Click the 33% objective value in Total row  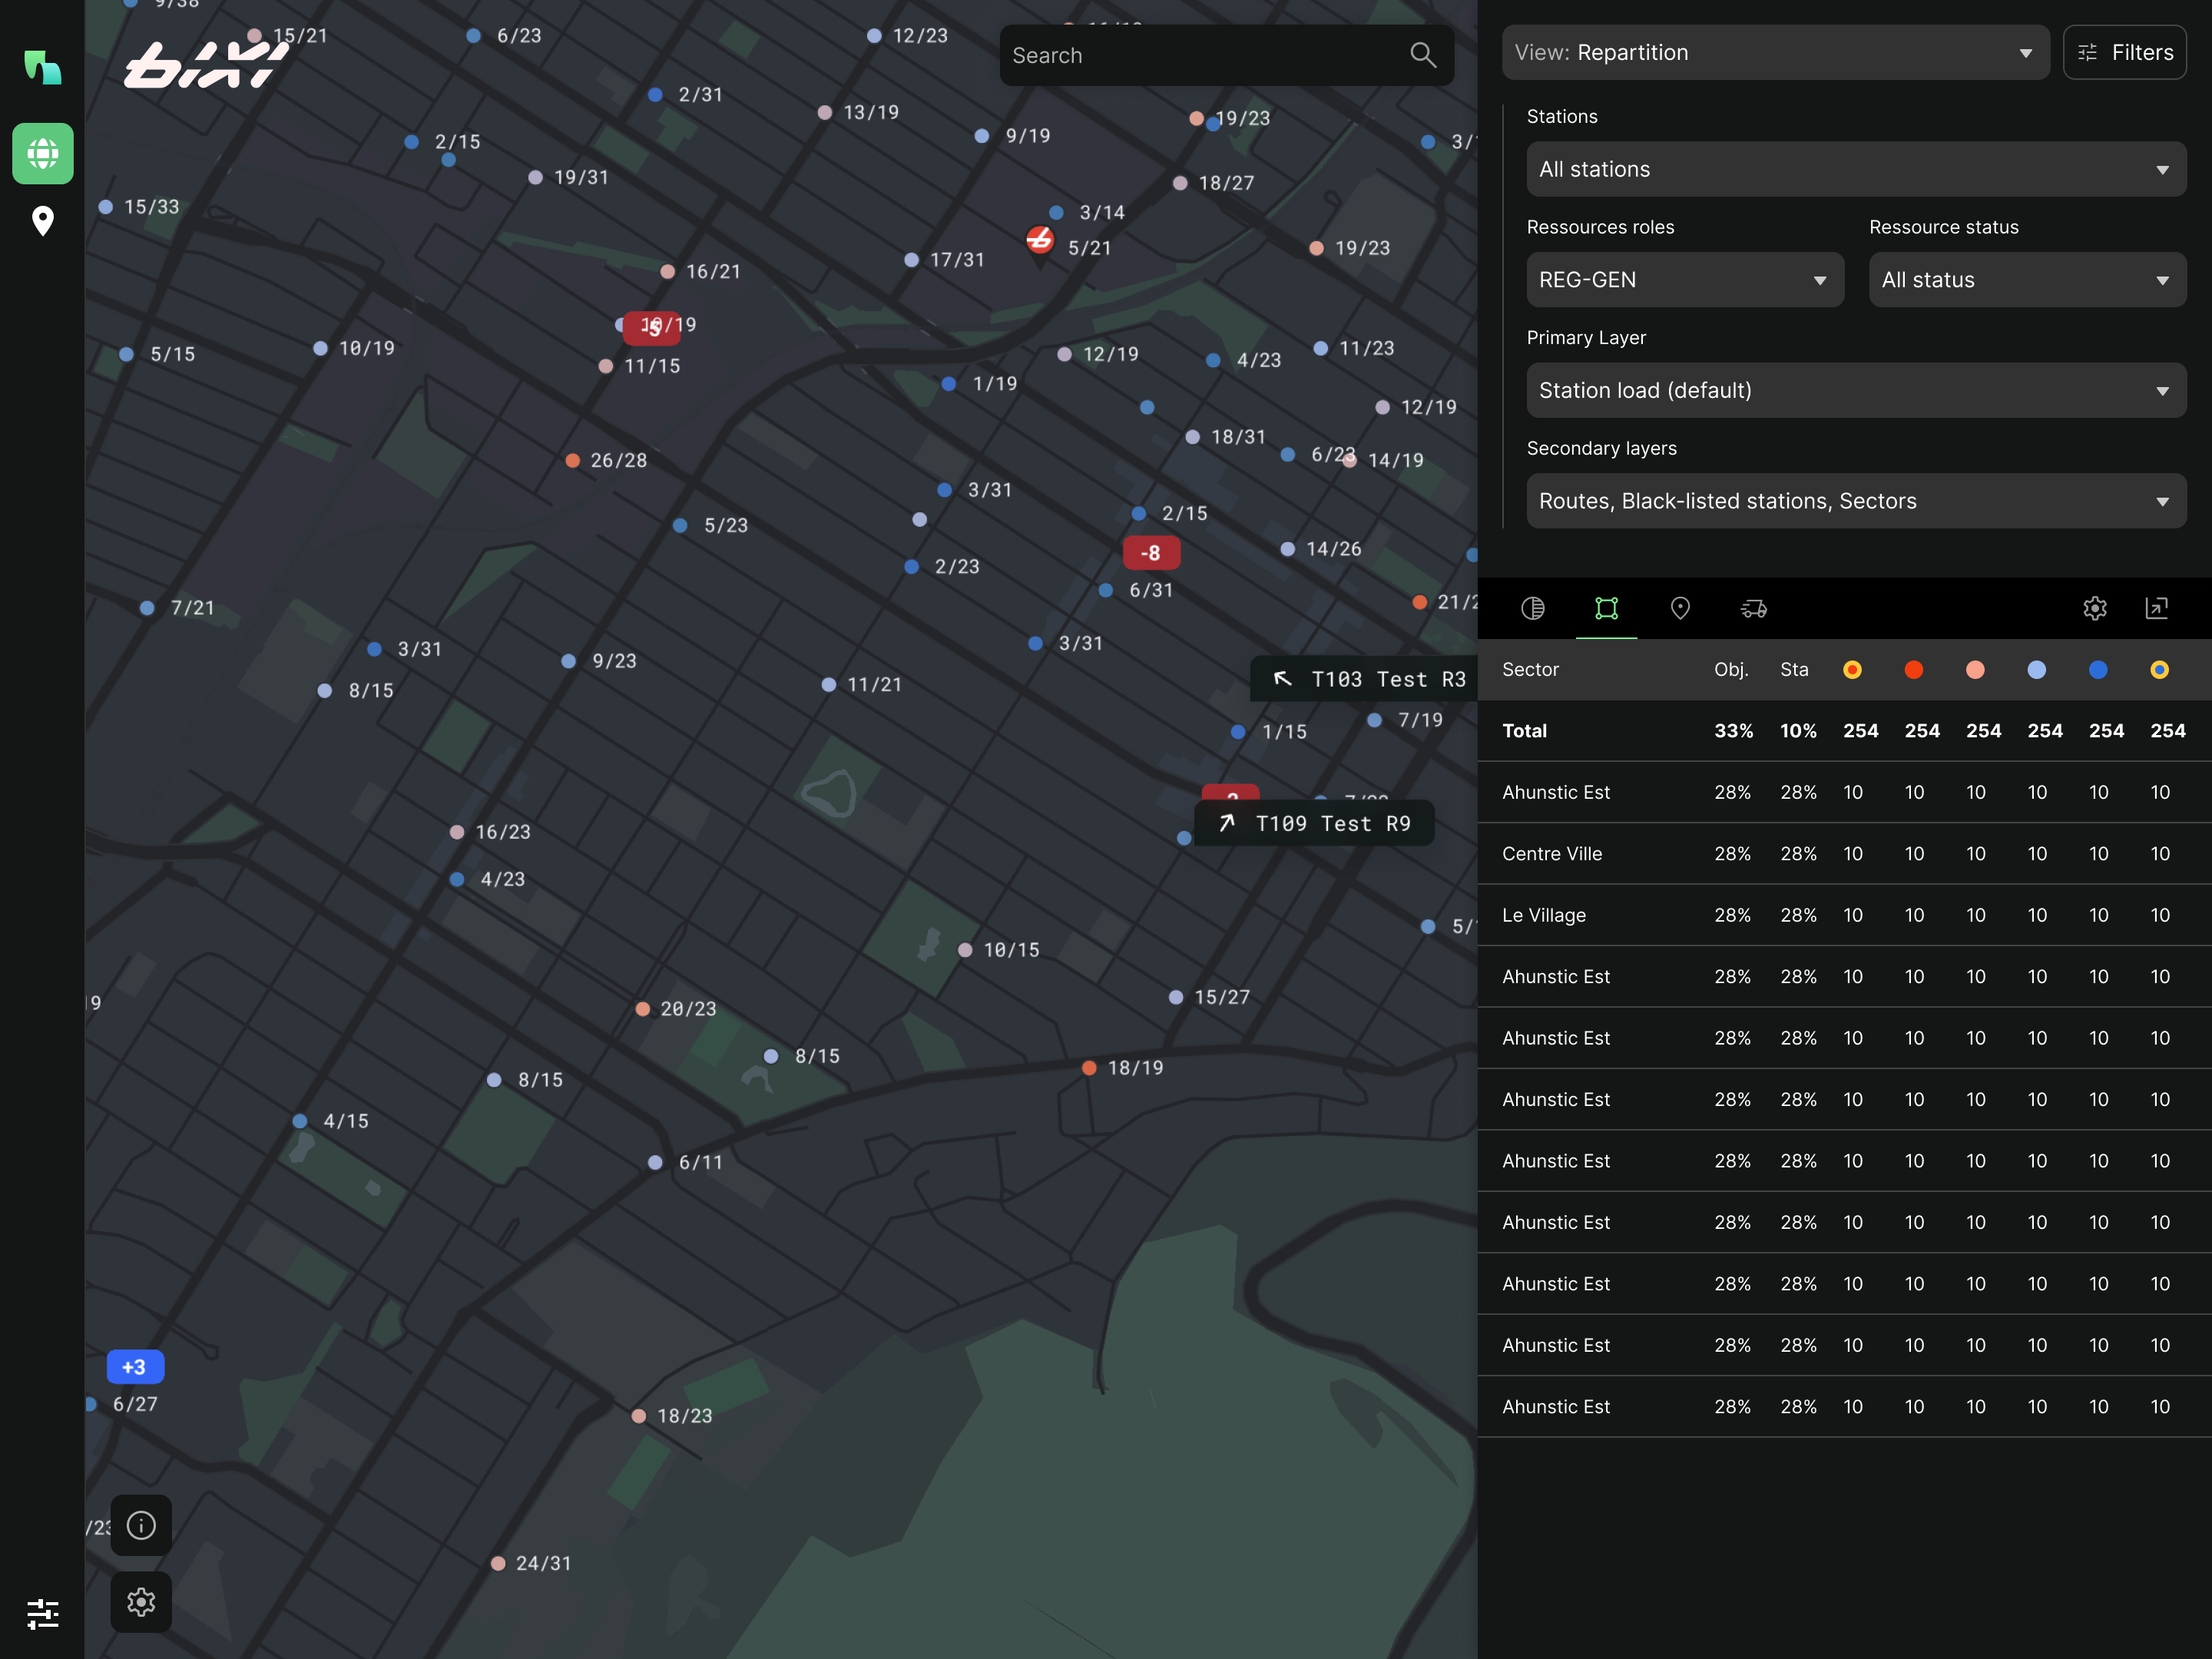pos(1733,731)
